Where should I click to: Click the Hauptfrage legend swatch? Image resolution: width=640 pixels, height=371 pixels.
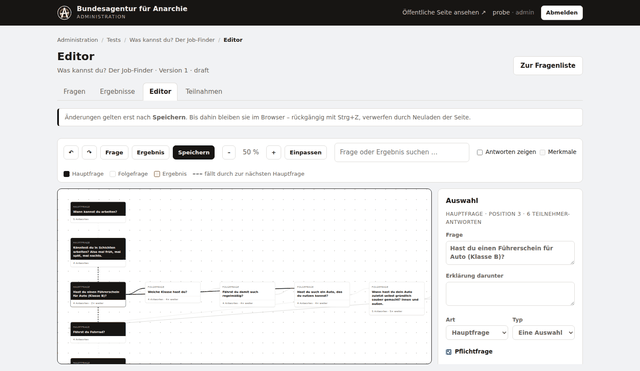[67, 174]
